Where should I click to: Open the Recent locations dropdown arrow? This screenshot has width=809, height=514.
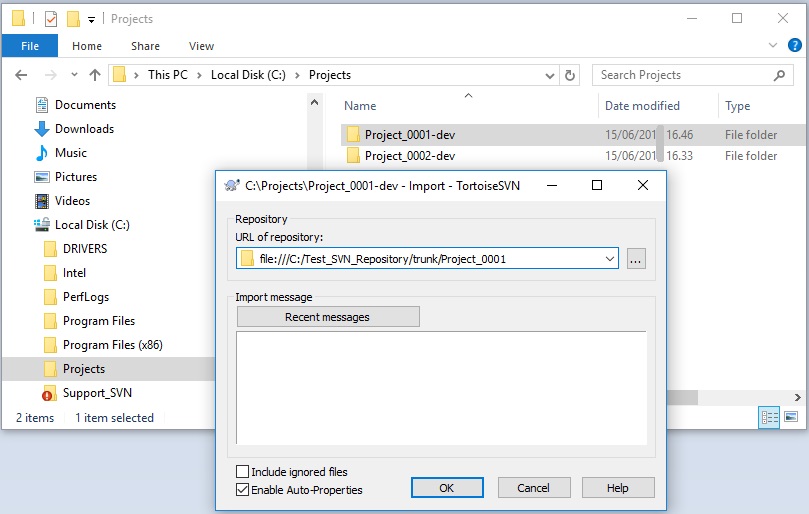coord(74,75)
